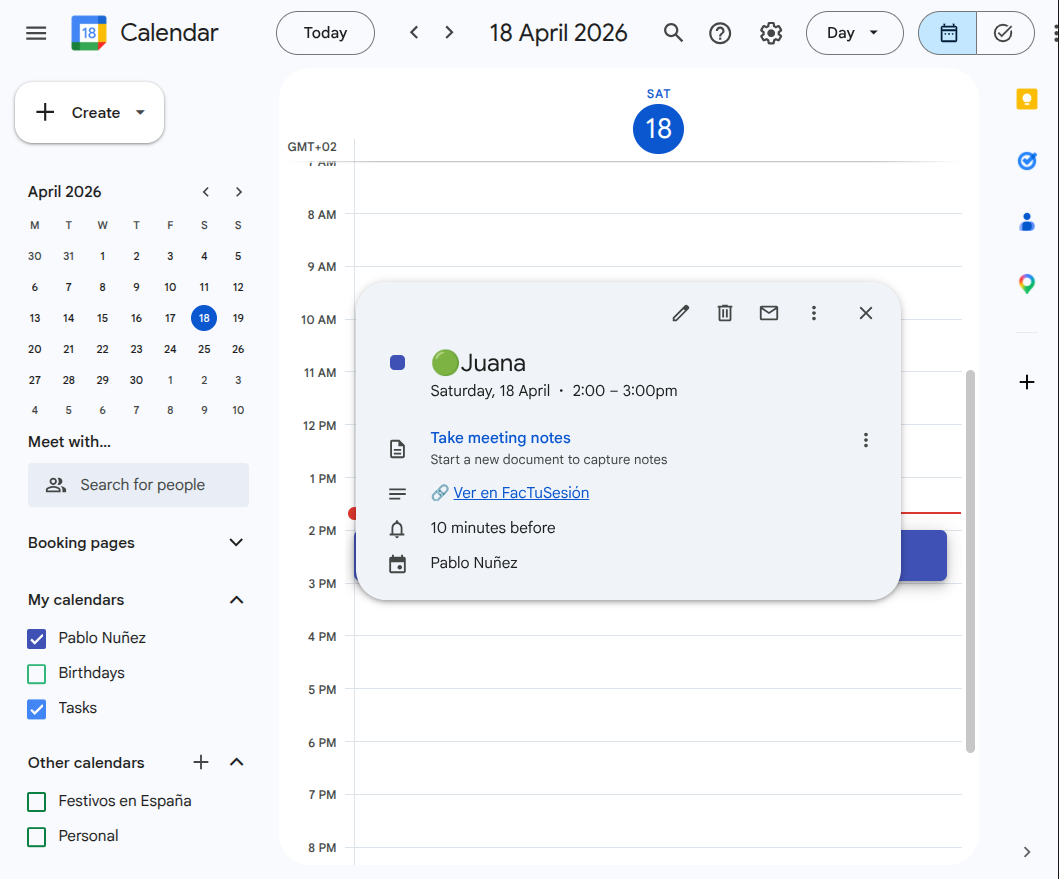Open Google Tasks from the right sidebar
1059x879 pixels.
[x=1027, y=160]
